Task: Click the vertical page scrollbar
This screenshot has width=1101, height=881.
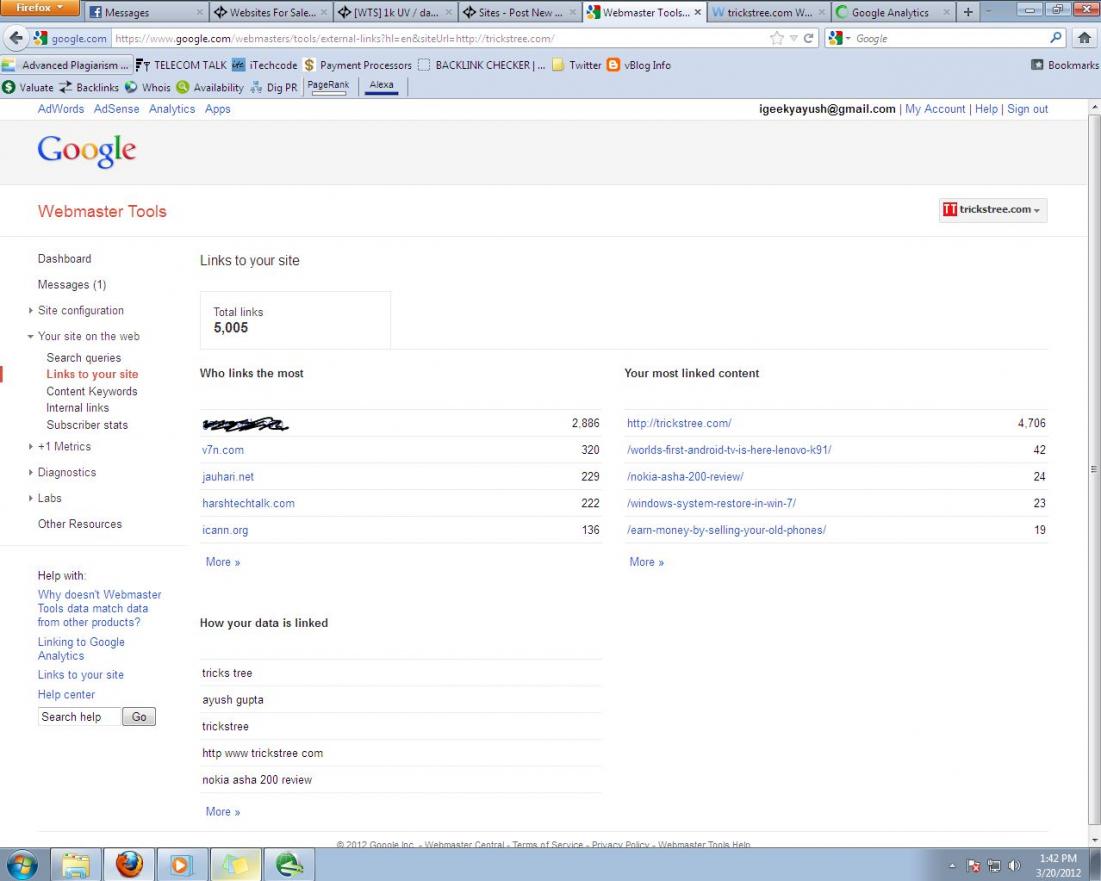Action: (x=1094, y=468)
